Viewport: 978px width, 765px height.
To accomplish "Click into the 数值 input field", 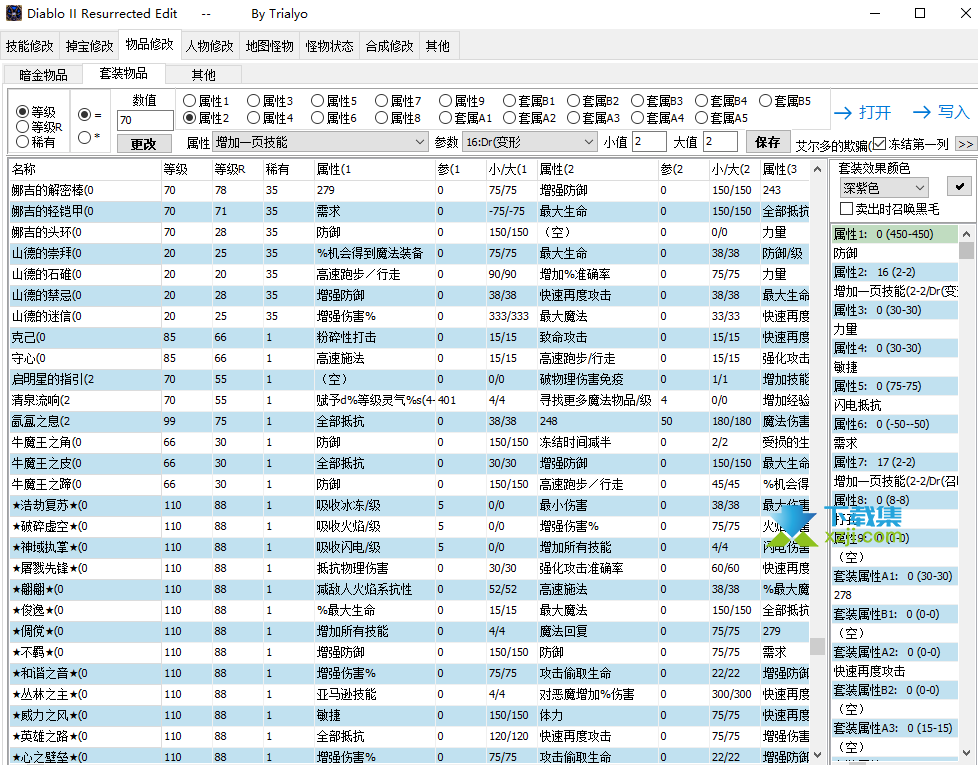I will point(145,120).
